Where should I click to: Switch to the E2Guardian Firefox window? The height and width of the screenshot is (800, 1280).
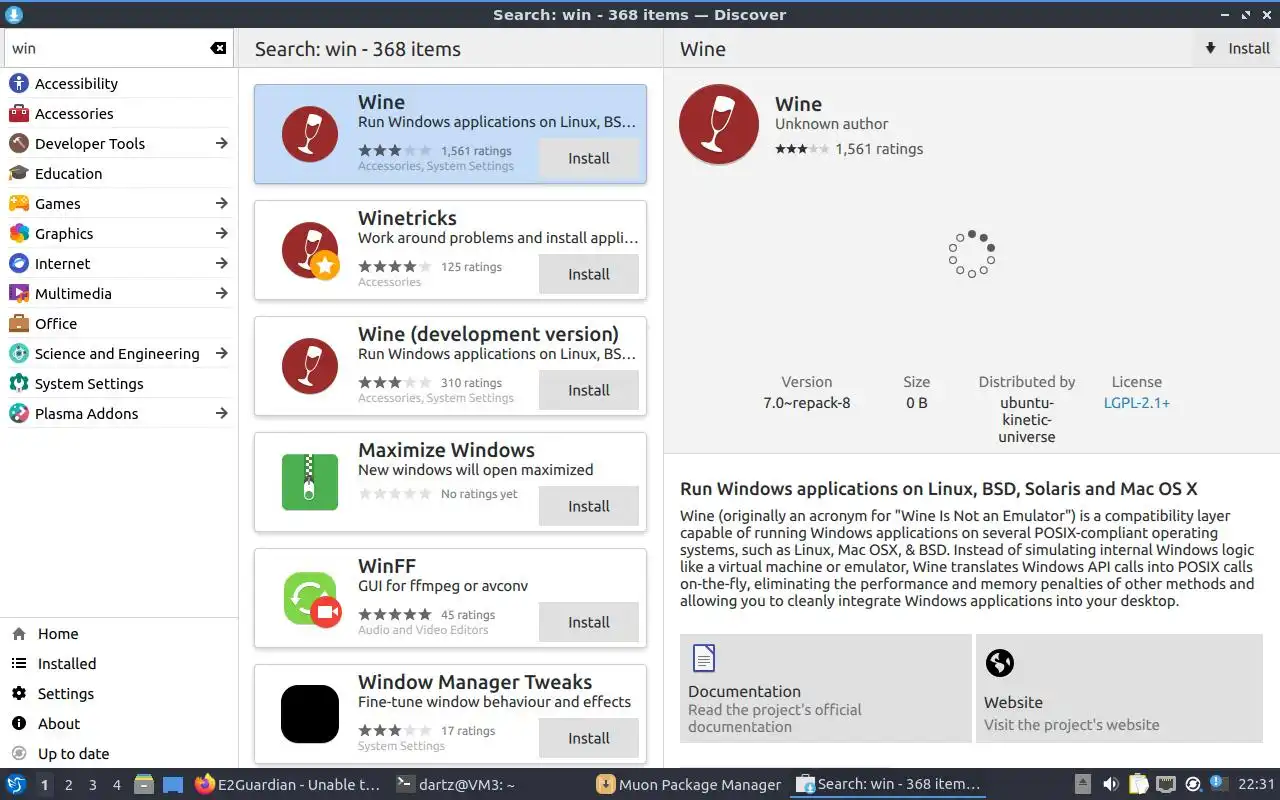click(x=288, y=784)
